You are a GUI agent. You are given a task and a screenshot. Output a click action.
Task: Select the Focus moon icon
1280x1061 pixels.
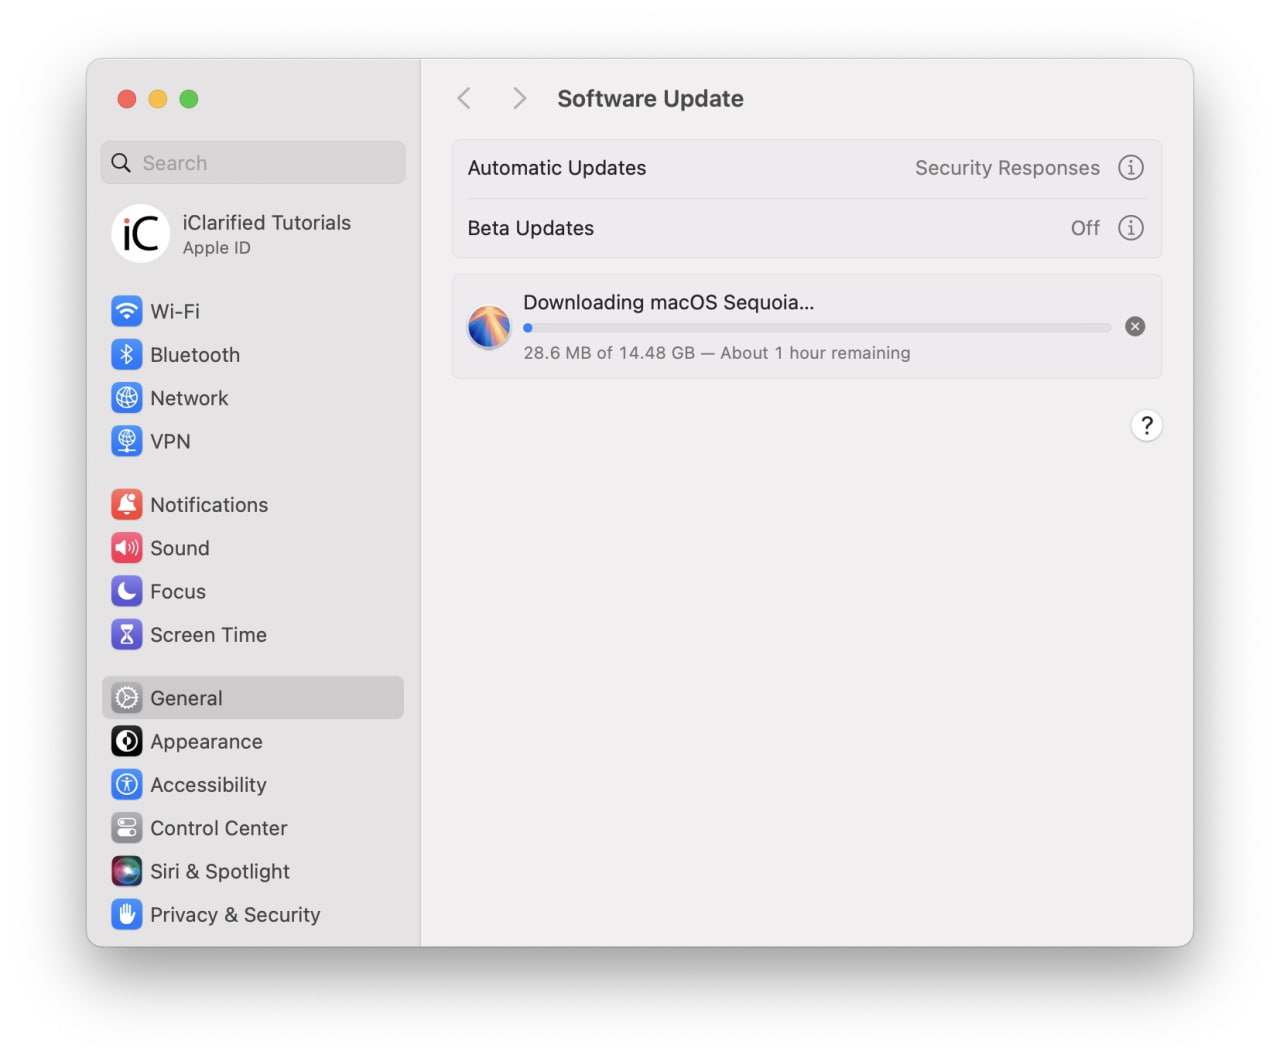coord(126,591)
